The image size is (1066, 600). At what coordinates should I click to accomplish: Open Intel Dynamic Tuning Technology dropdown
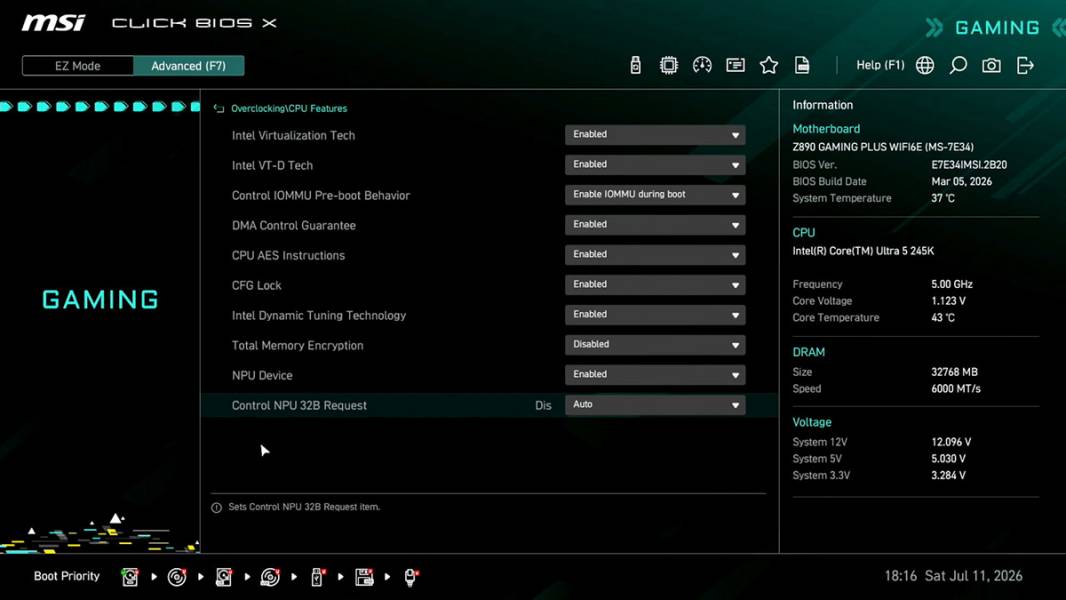coord(655,314)
